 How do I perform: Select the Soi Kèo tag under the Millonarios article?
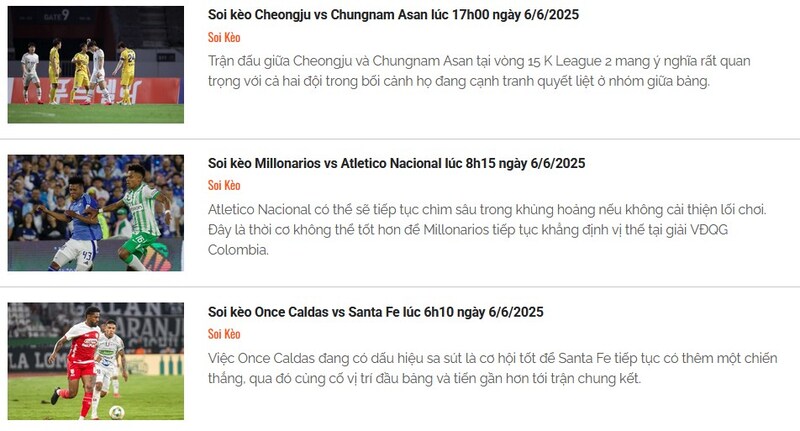(x=224, y=185)
